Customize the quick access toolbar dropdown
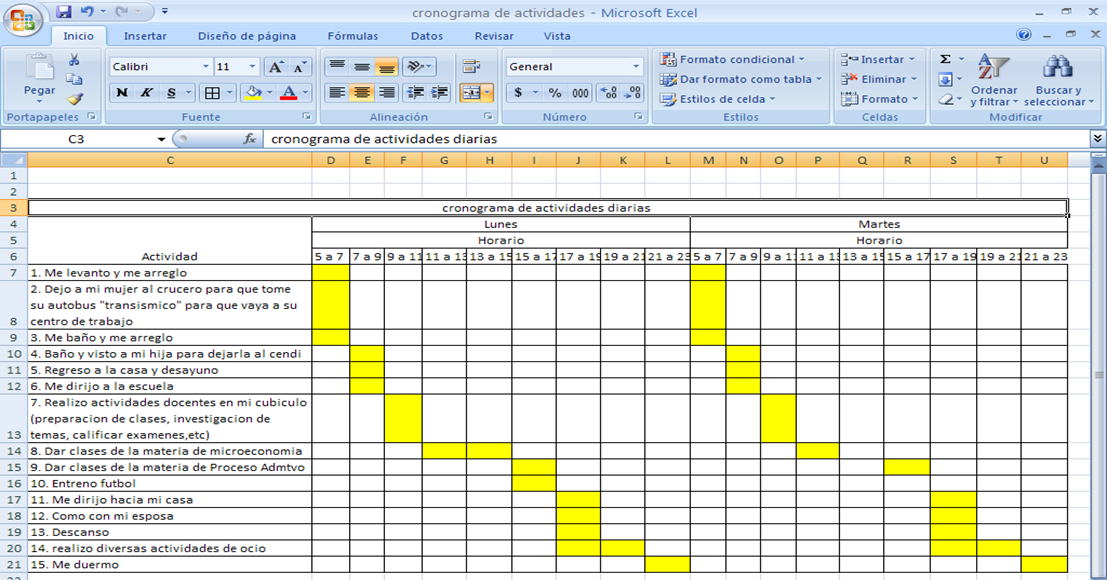1107x580 pixels. point(164,12)
